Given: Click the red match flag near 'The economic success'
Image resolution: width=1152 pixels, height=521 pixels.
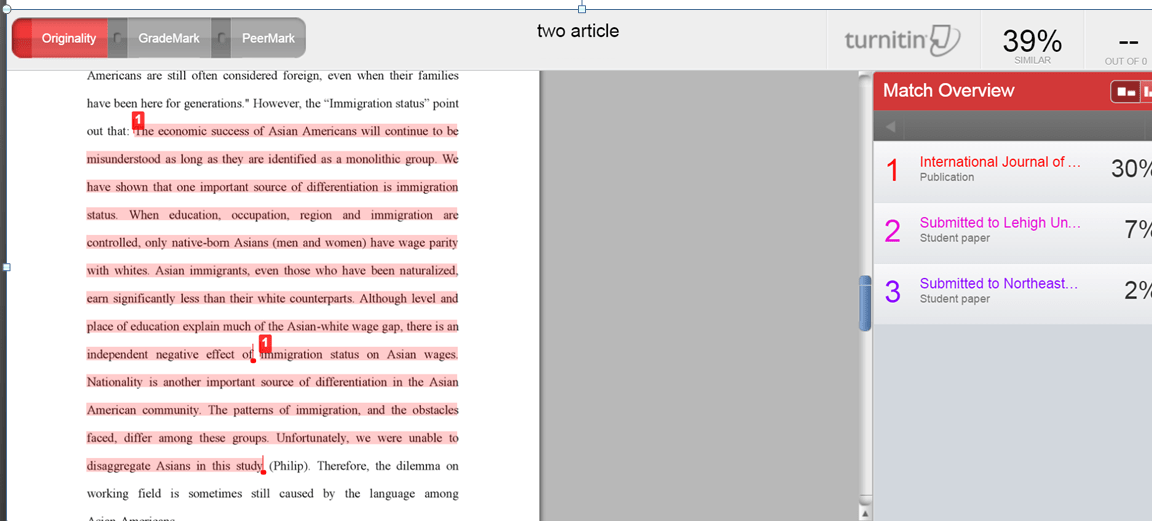Looking at the screenshot, I should (138, 120).
